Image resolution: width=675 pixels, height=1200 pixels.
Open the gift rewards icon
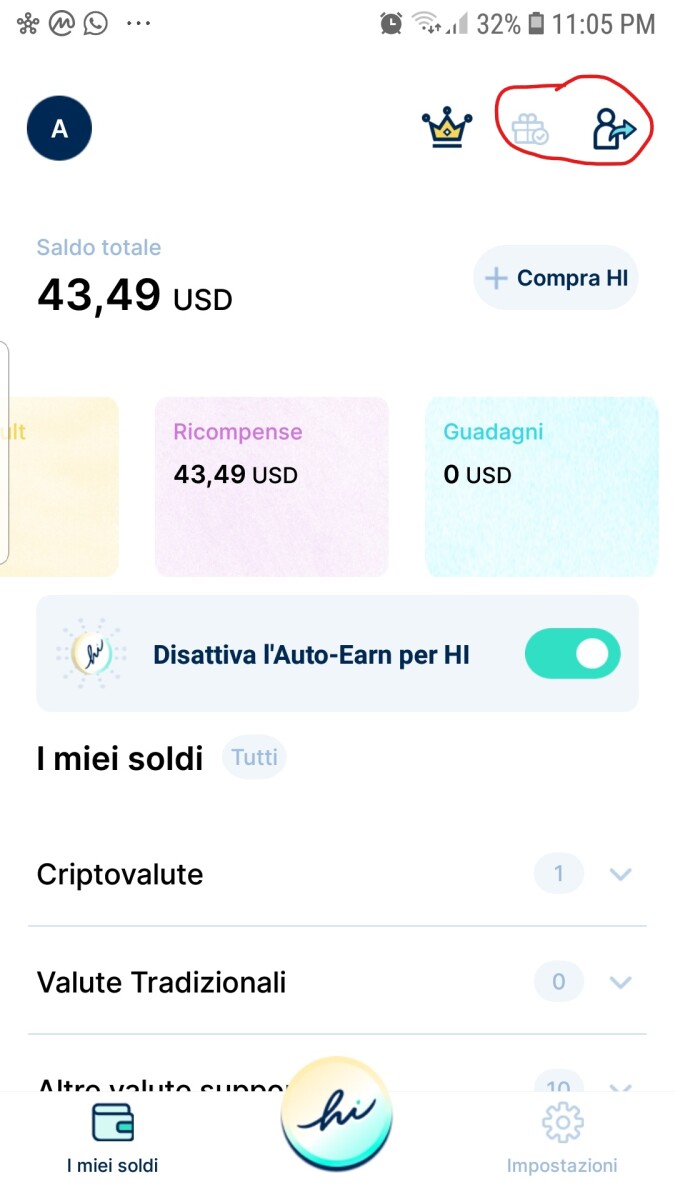click(x=529, y=130)
